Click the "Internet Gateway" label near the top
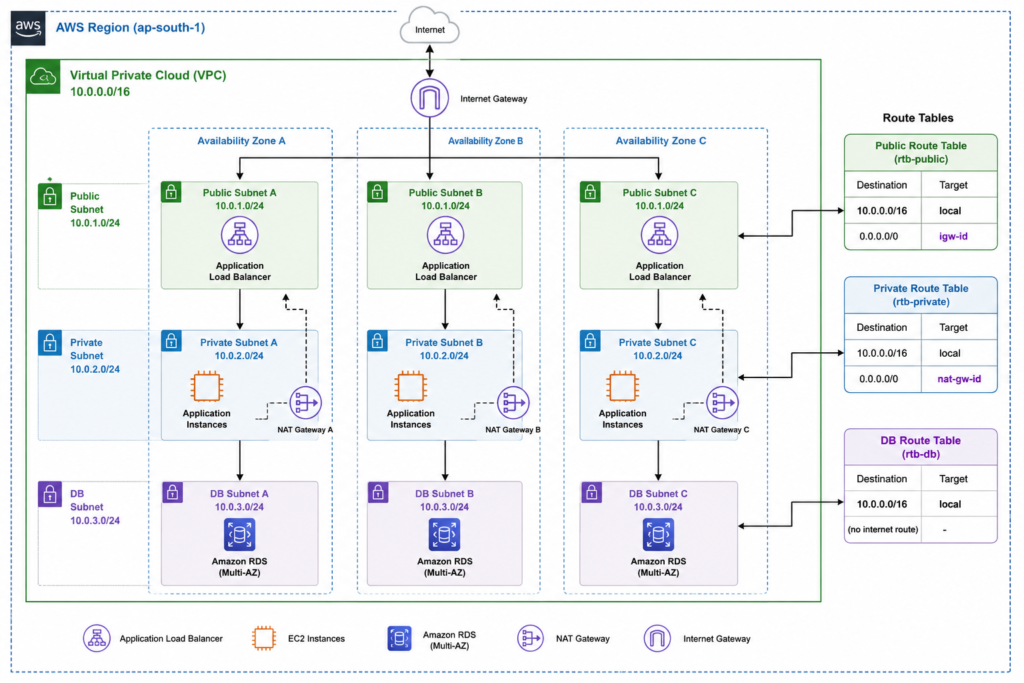1024x683 pixels. [x=494, y=99]
